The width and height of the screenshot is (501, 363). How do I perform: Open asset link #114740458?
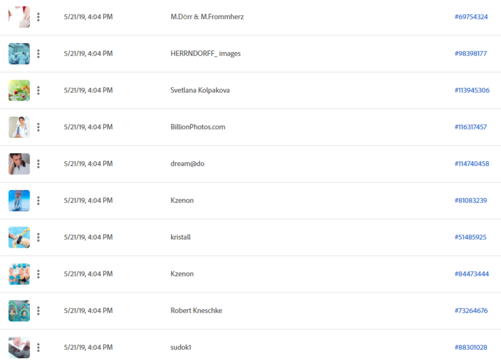472,164
